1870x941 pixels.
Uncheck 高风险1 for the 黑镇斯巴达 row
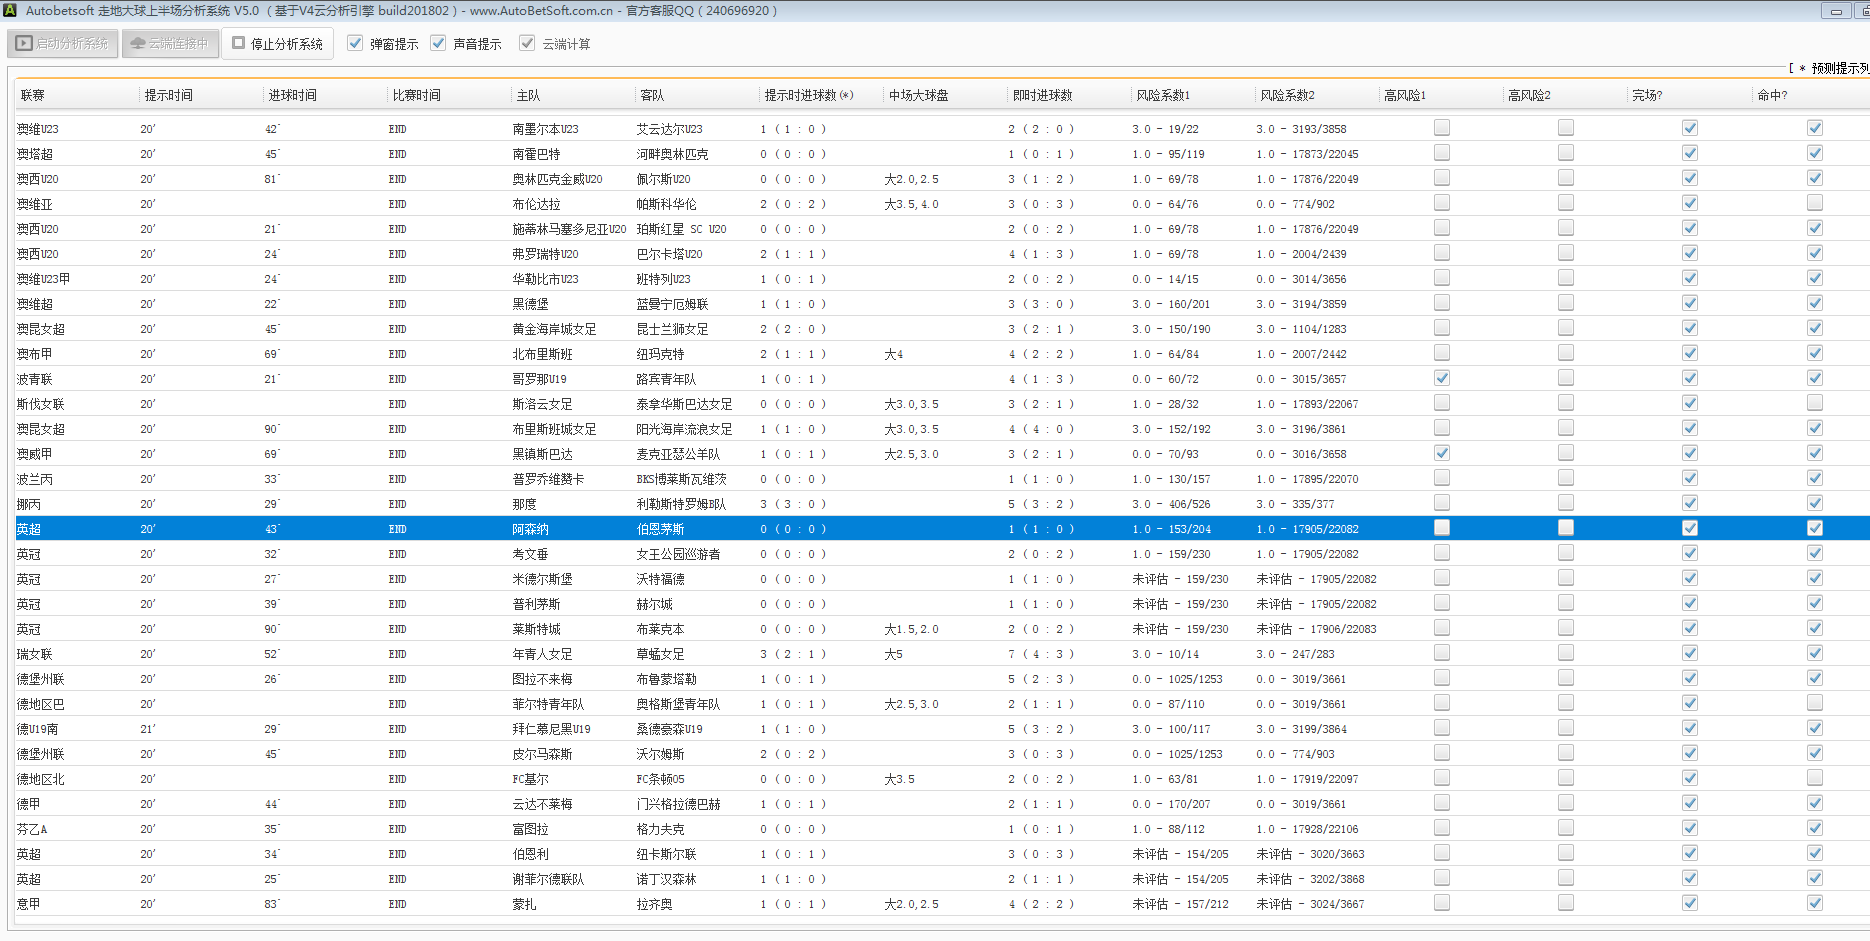pyautogui.click(x=1441, y=454)
